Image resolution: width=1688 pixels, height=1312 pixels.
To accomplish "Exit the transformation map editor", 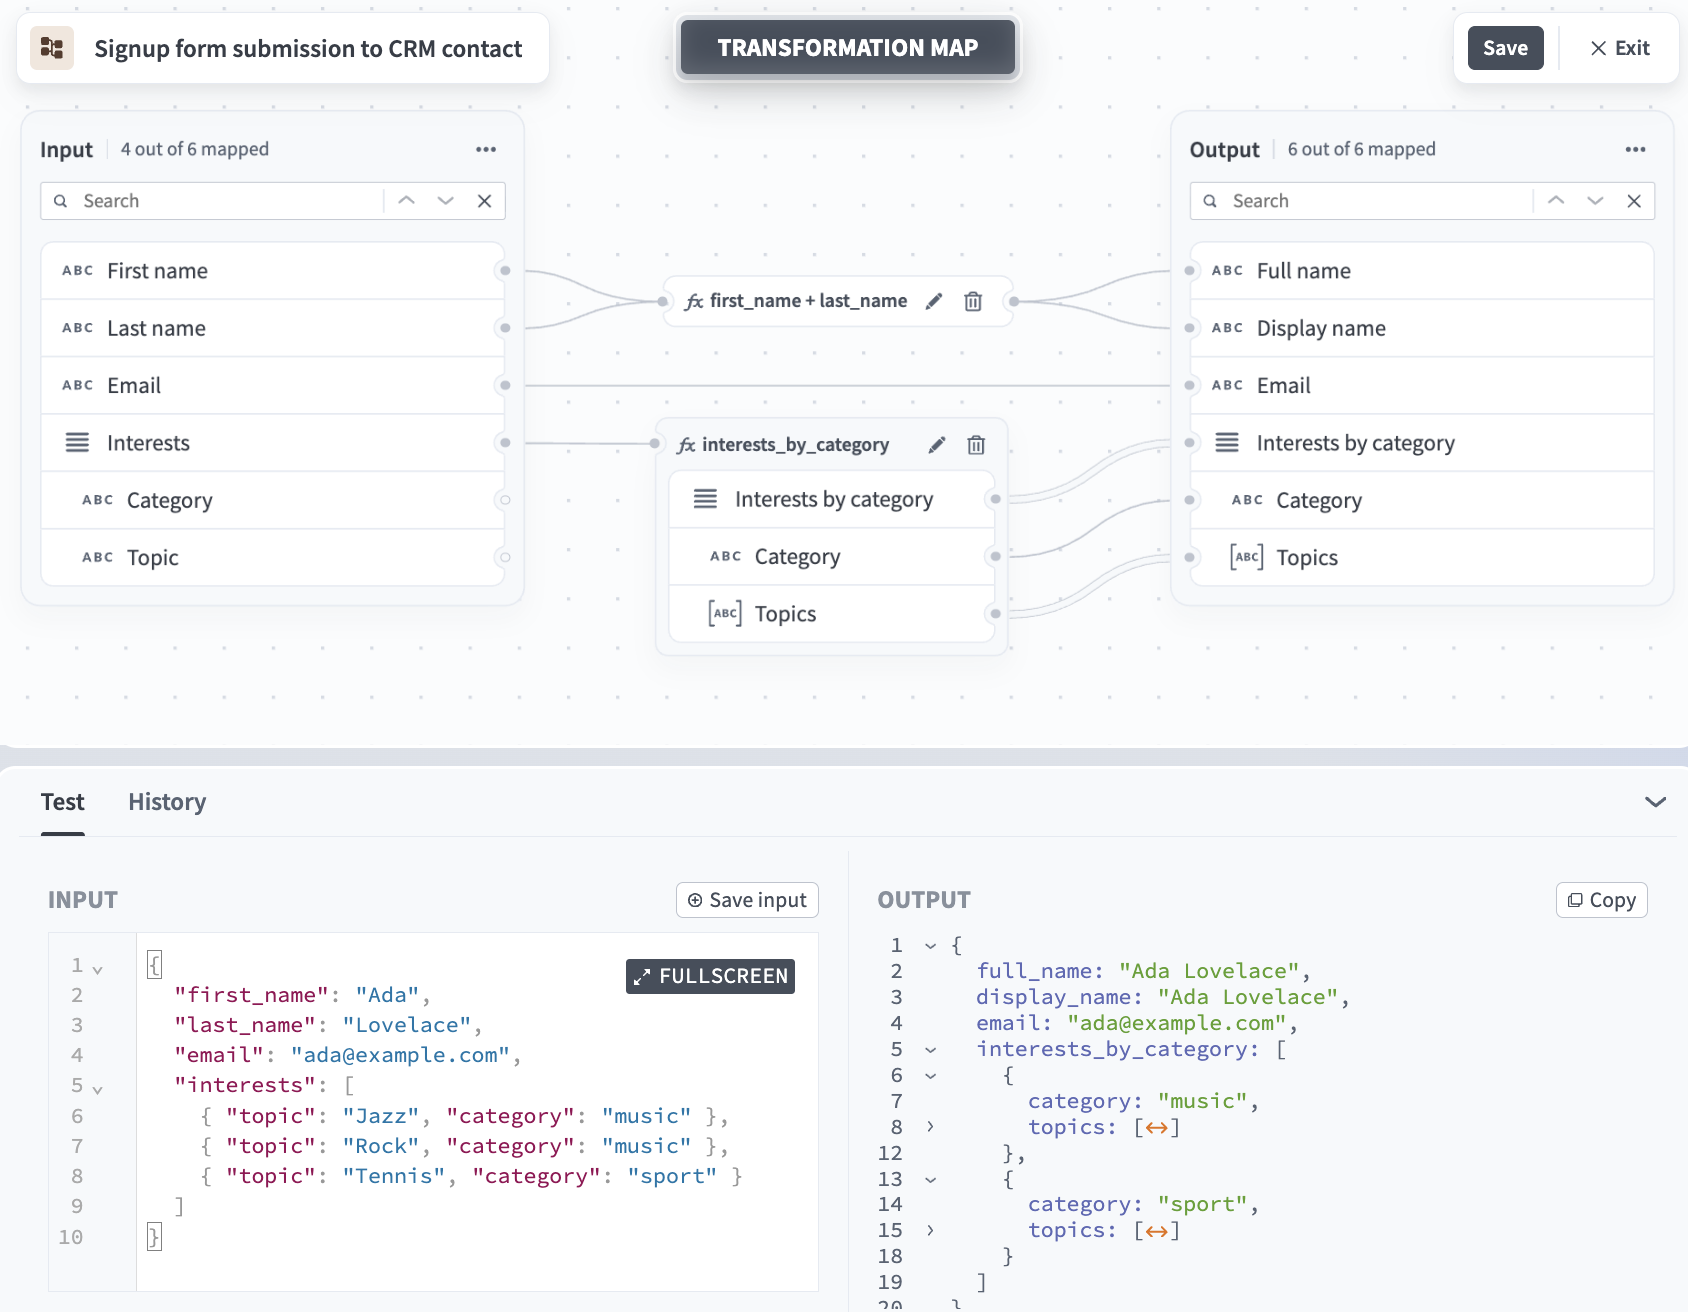I will [1620, 48].
